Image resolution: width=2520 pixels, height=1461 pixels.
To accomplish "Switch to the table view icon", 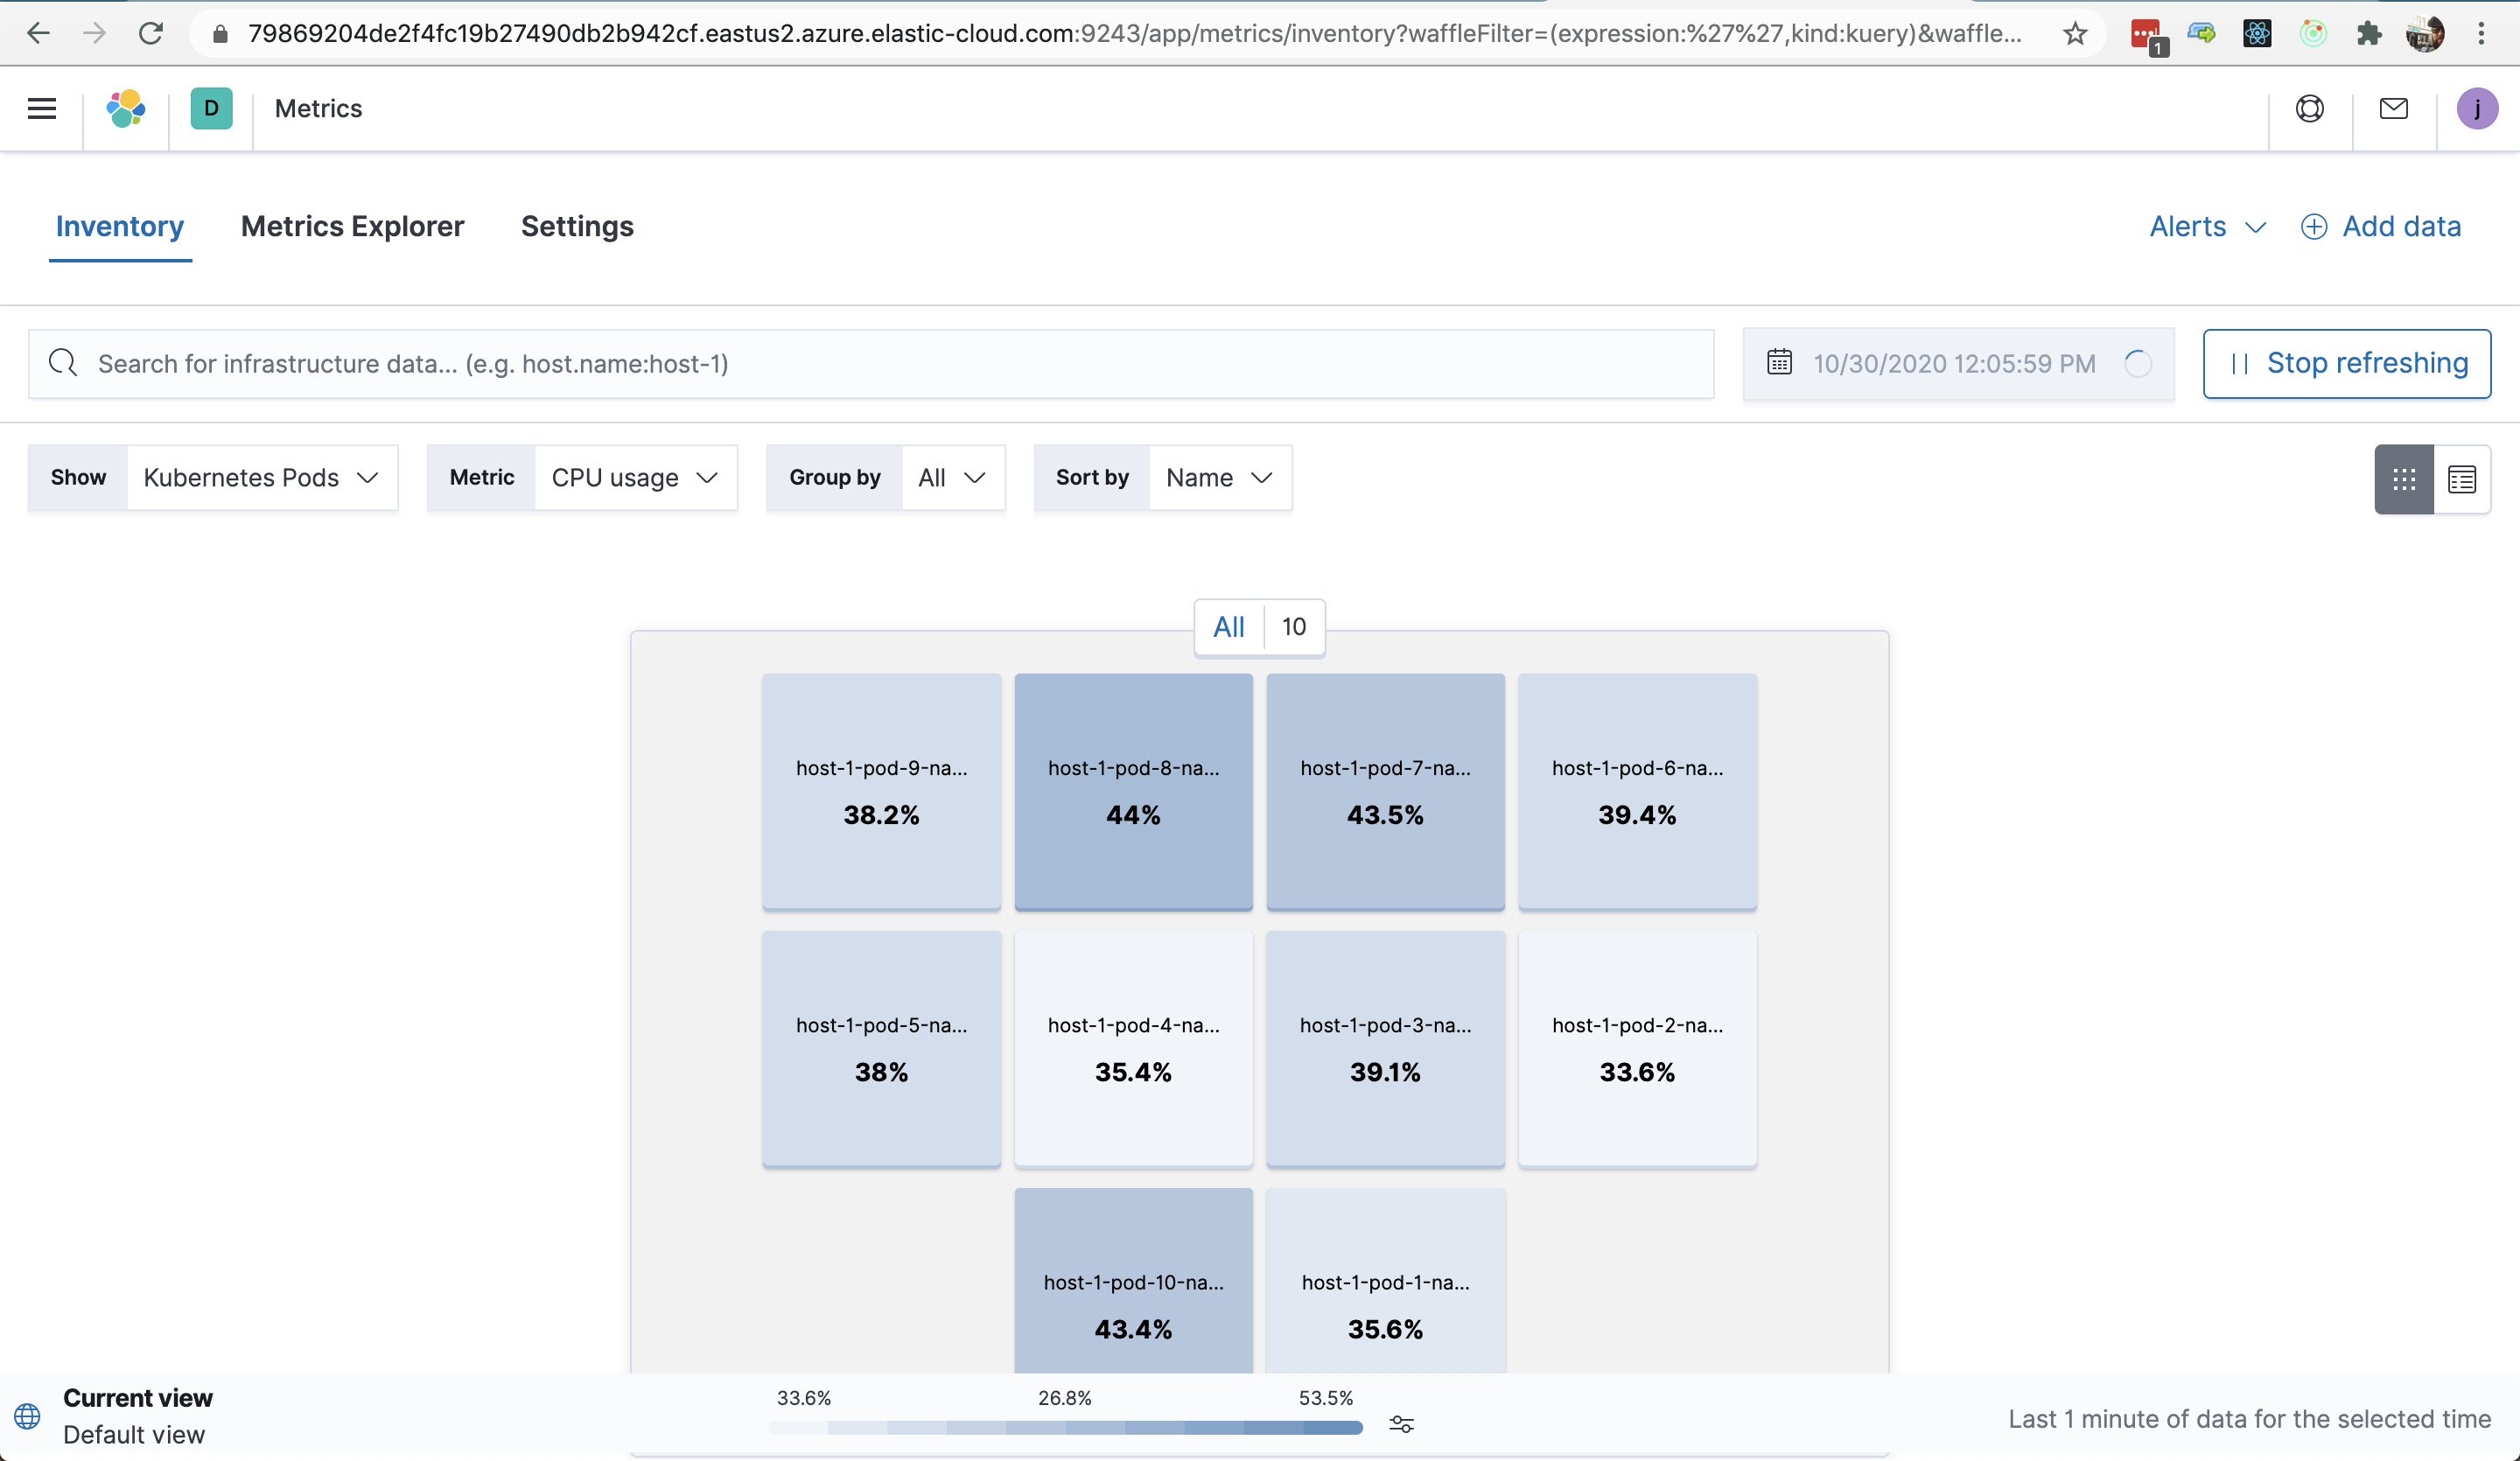I will point(2462,479).
